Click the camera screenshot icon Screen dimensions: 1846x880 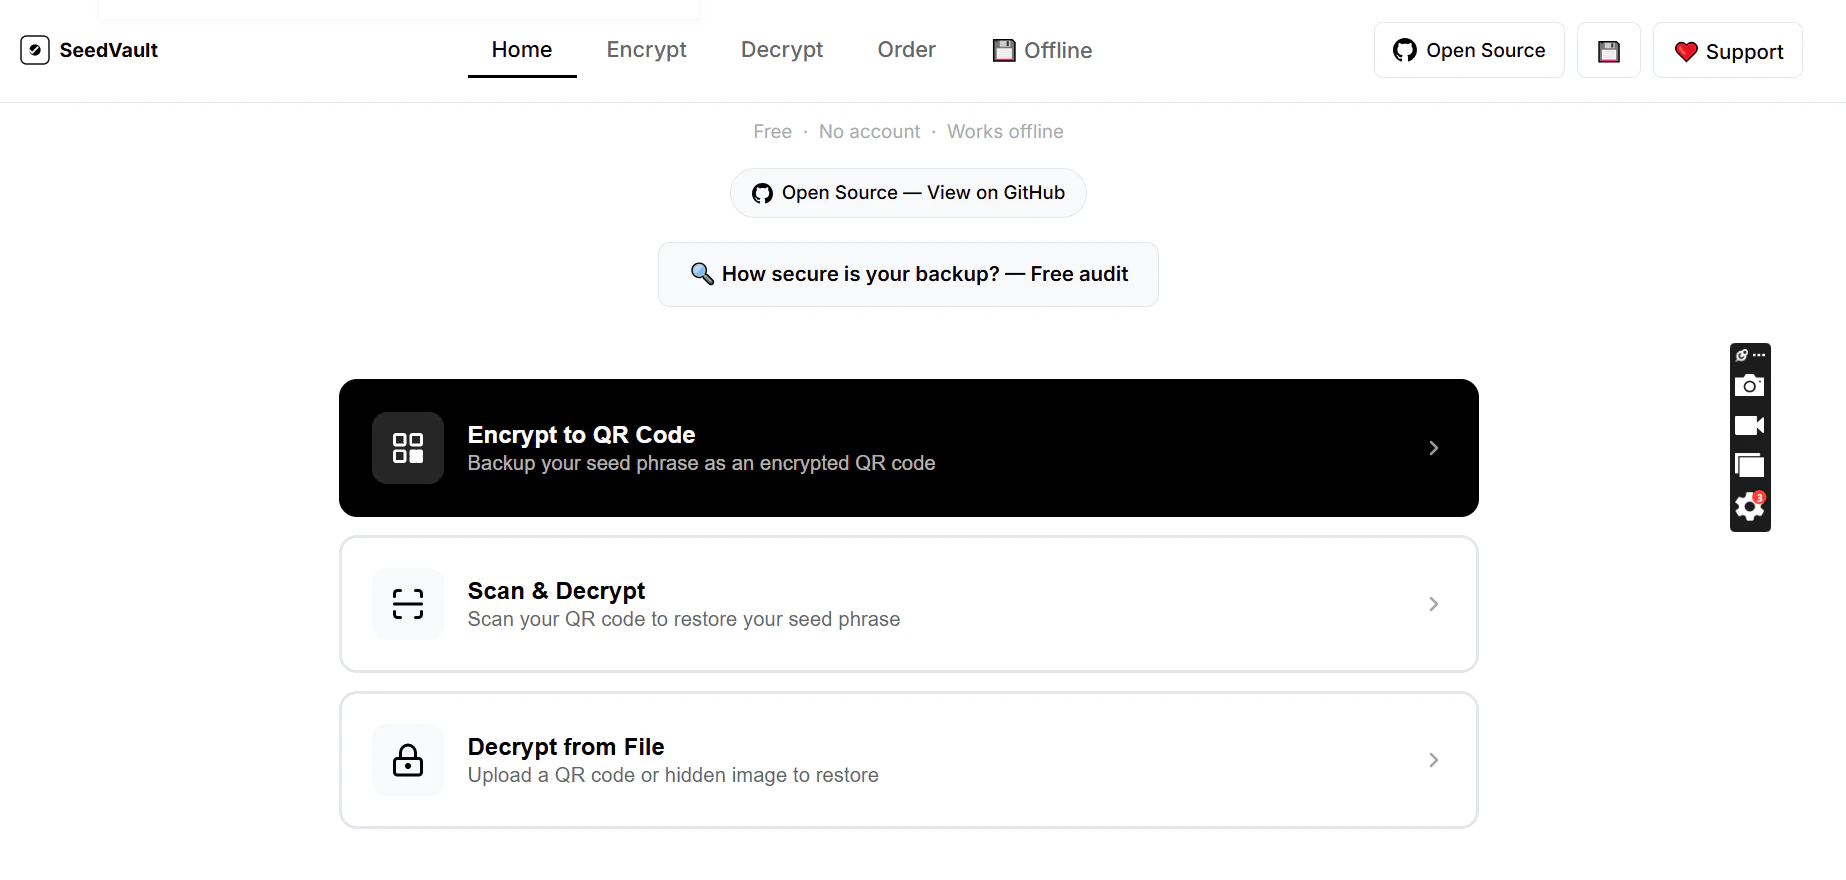click(x=1749, y=386)
